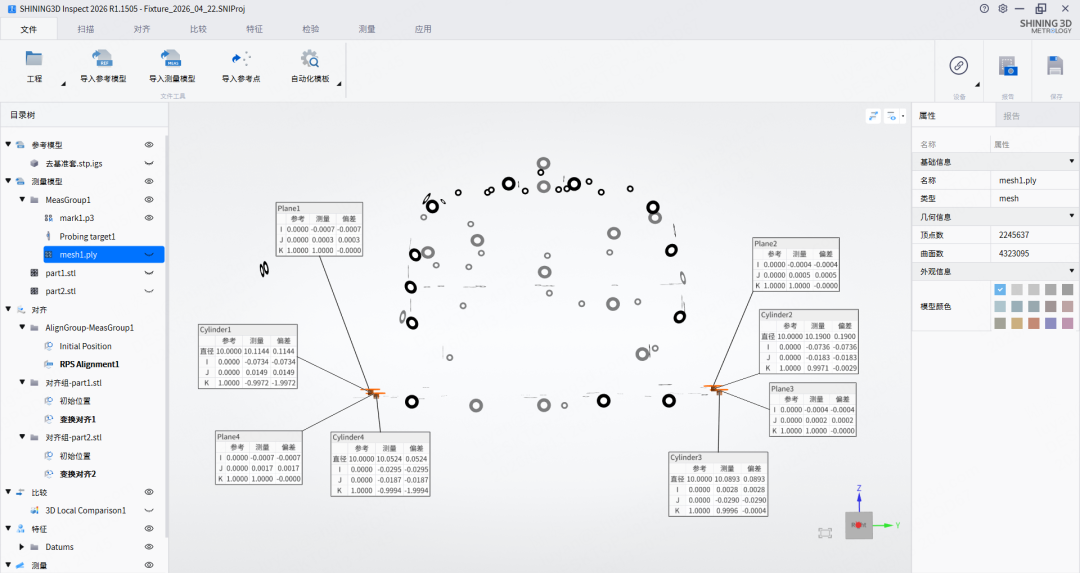This screenshot has height=573, width=1080.
Task: Open the 文件 ribbon tab
Action: [x=28, y=29]
